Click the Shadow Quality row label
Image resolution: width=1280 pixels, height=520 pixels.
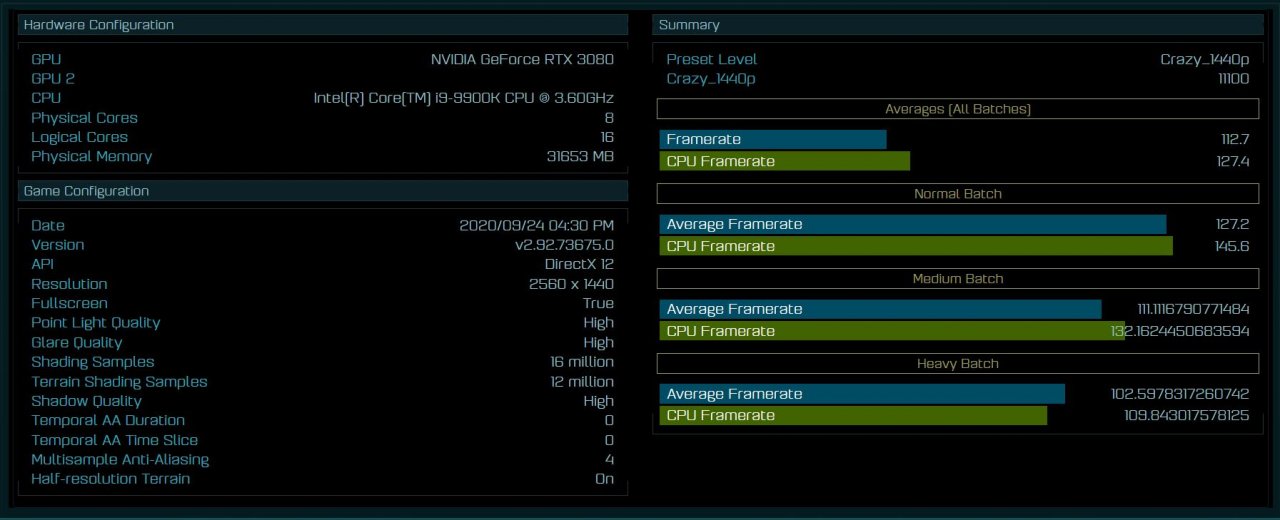coord(87,401)
